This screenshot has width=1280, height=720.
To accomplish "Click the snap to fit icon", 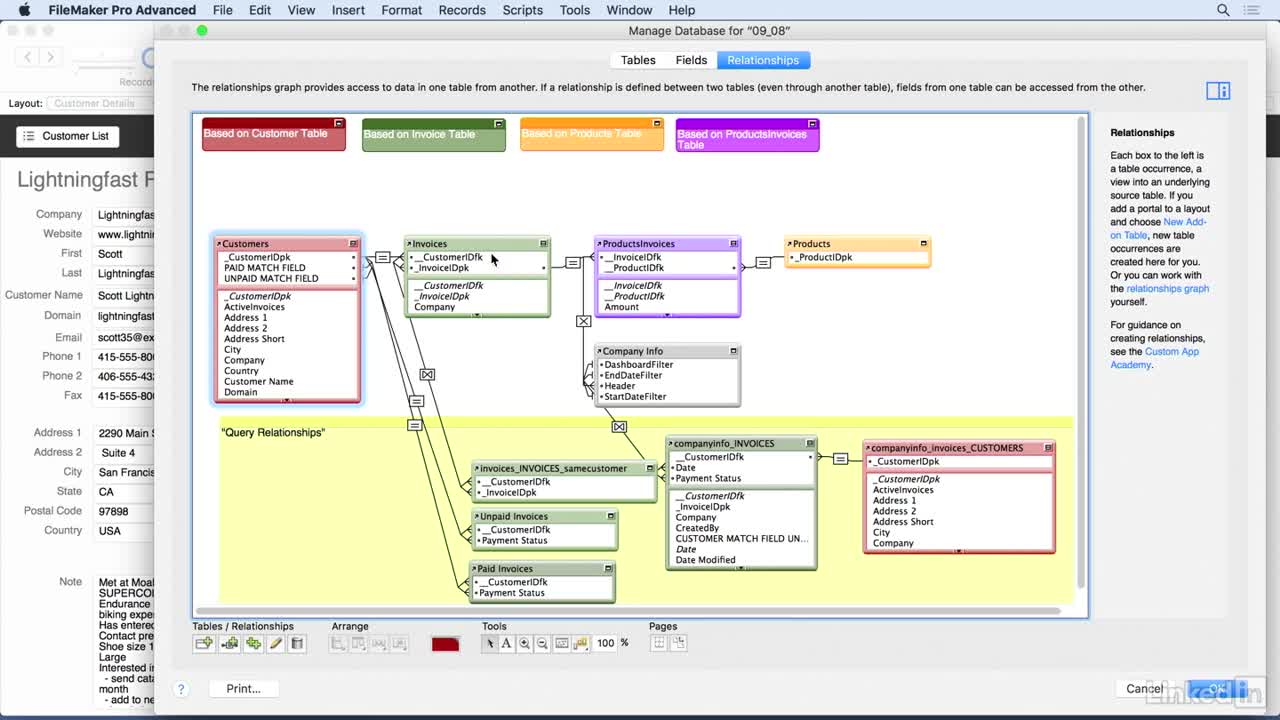I will tap(562, 643).
